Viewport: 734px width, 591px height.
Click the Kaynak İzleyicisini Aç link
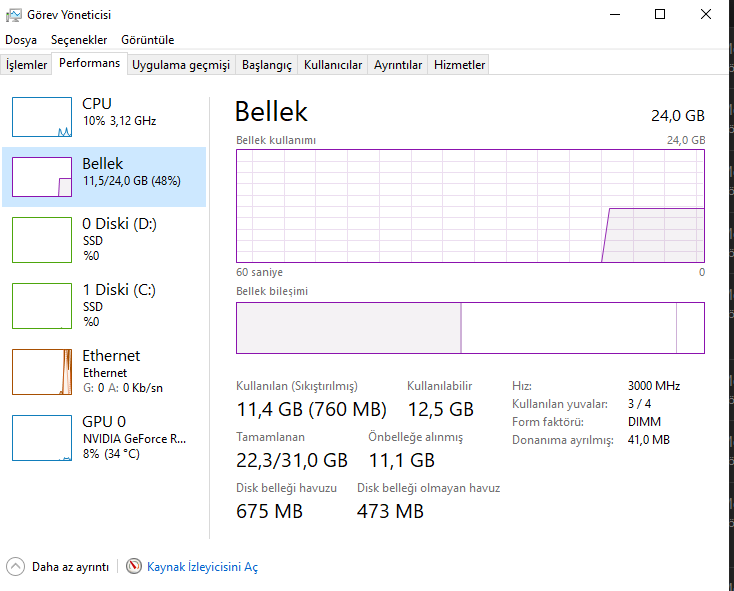coord(202,567)
